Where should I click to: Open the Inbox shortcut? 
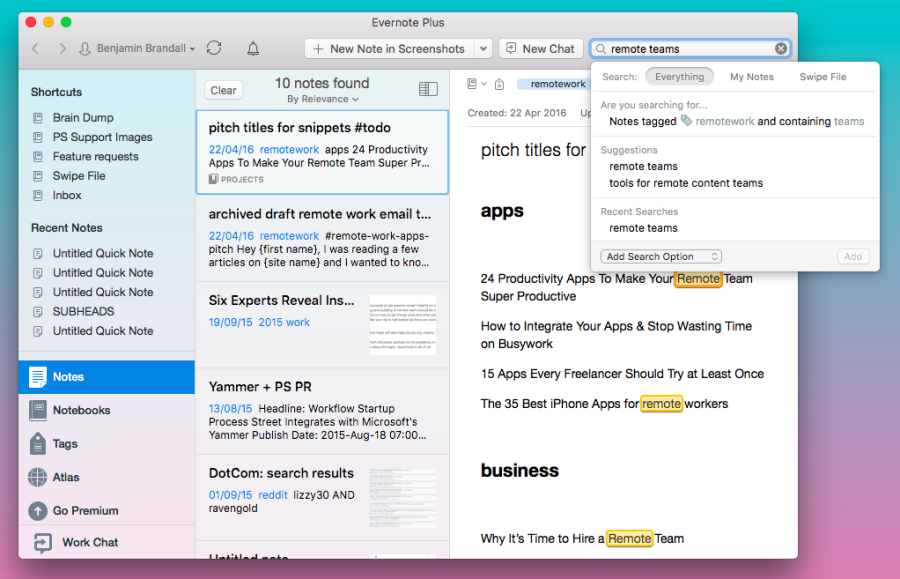[67, 196]
